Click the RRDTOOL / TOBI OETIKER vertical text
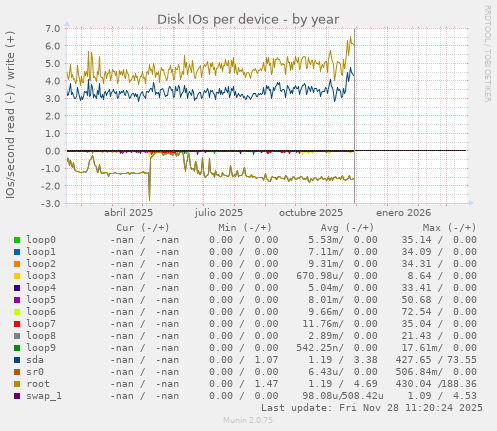This screenshot has width=497, height=431. point(487,54)
